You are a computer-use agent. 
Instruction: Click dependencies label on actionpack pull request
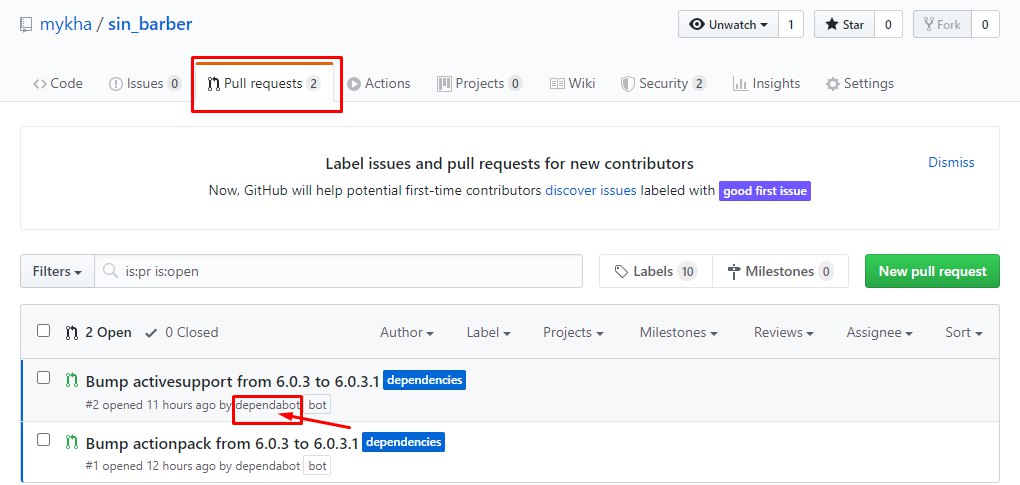coord(403,443)
